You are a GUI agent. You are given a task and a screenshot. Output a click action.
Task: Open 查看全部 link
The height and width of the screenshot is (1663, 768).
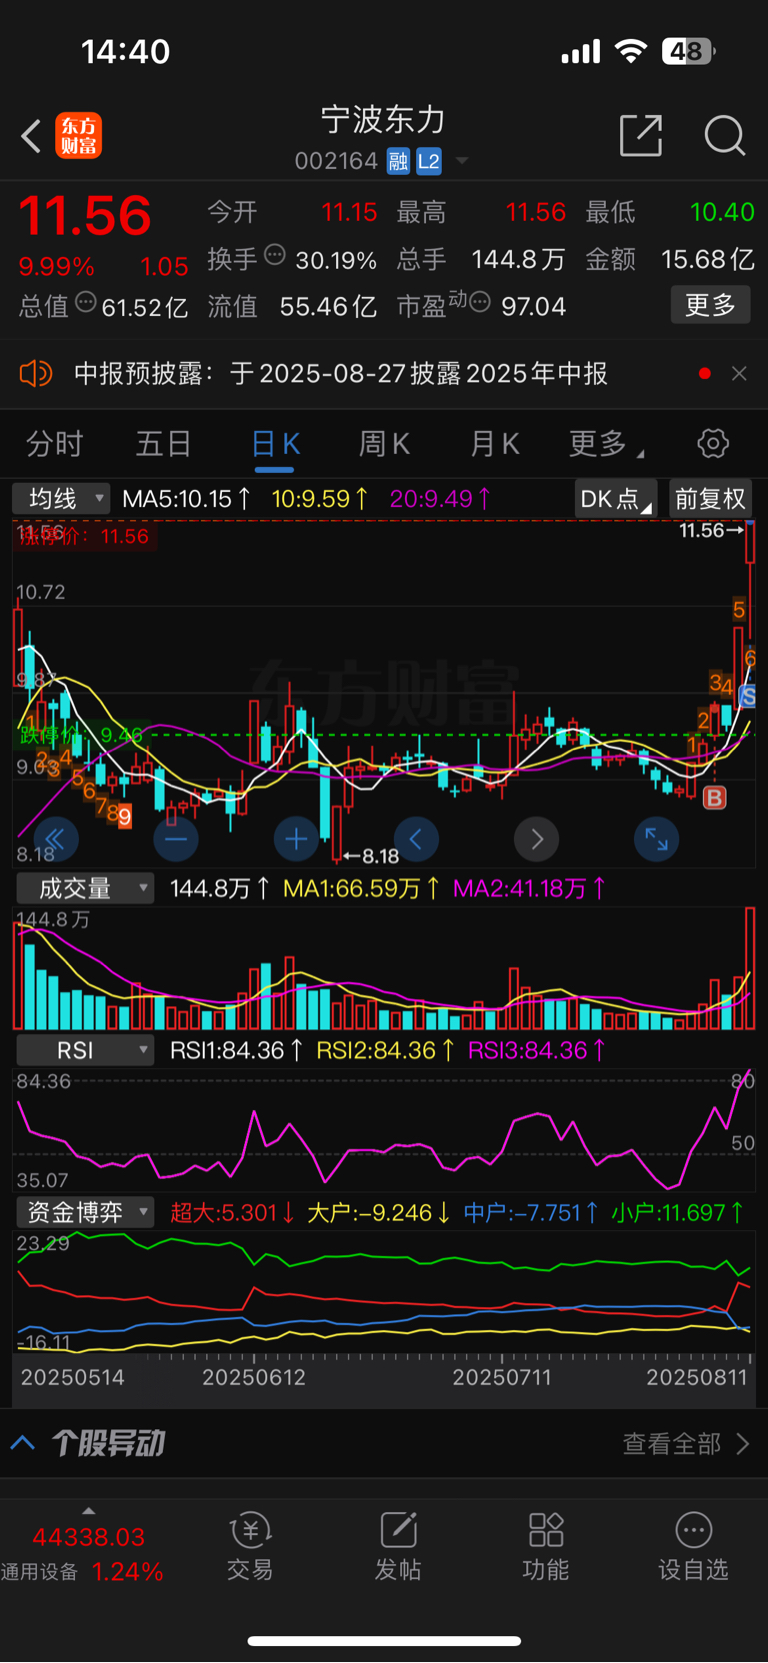[x=685, y=1443]
